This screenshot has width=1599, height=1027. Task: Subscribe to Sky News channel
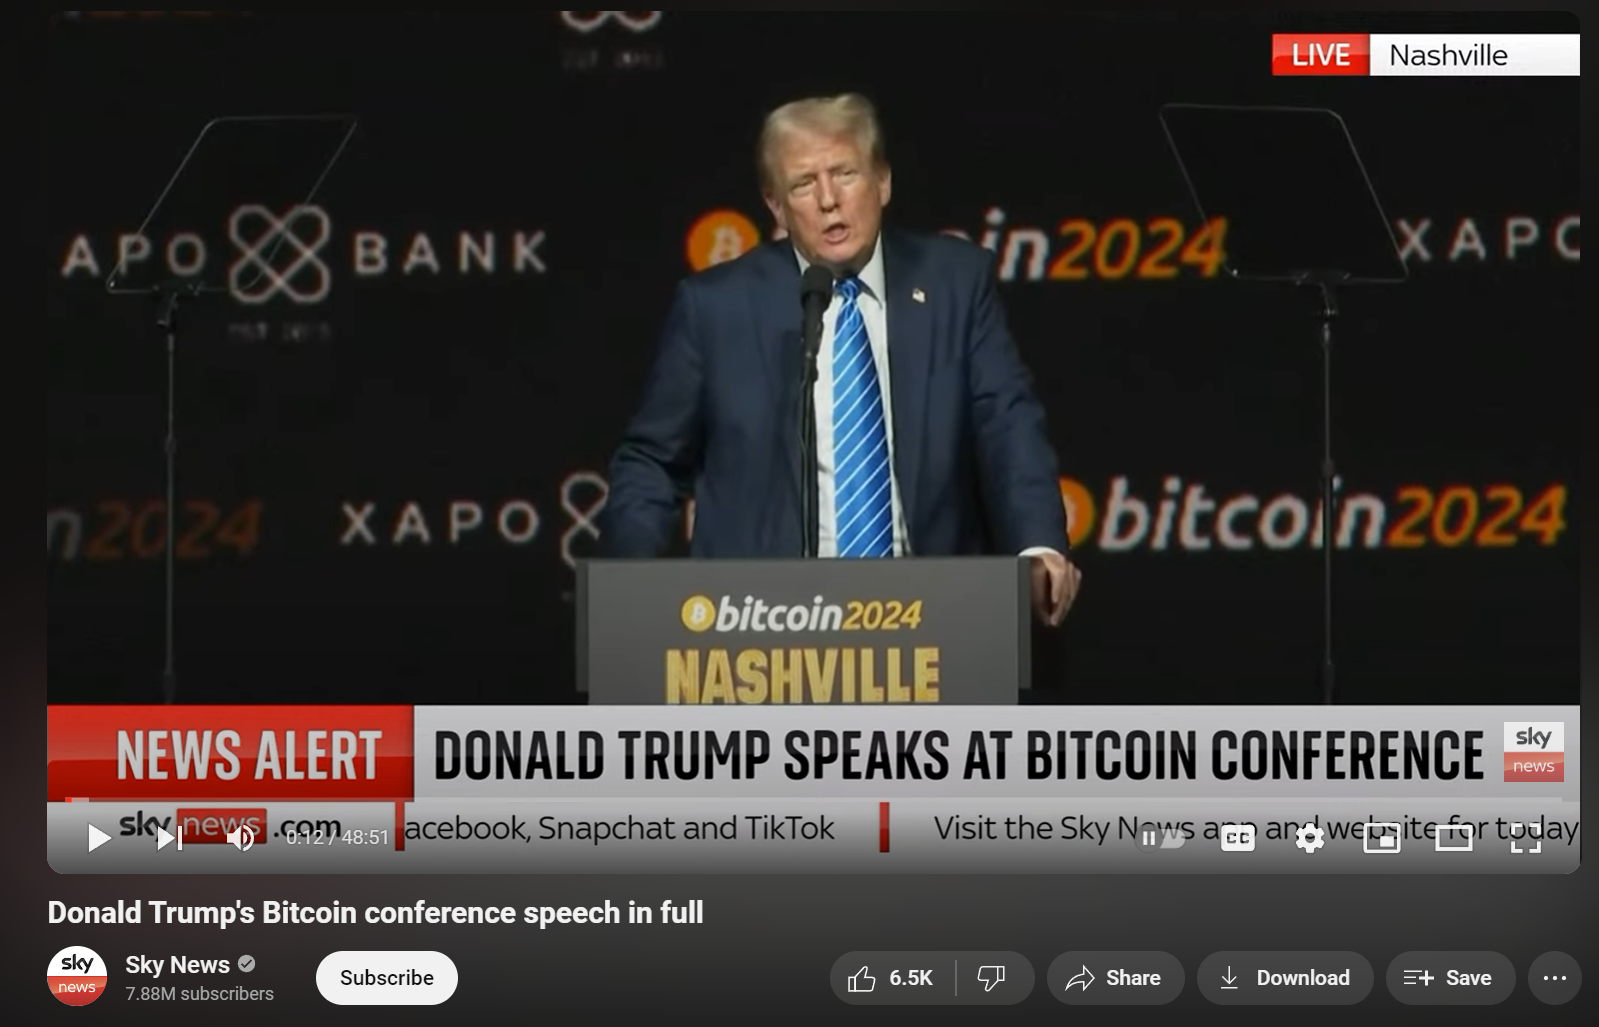click(387, 978)
